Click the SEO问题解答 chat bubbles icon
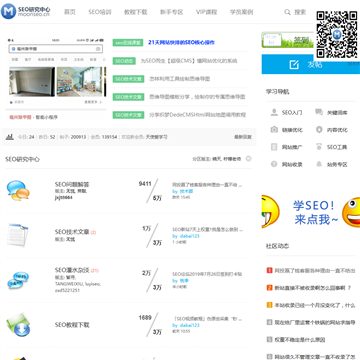 click(x=18, y=190)
